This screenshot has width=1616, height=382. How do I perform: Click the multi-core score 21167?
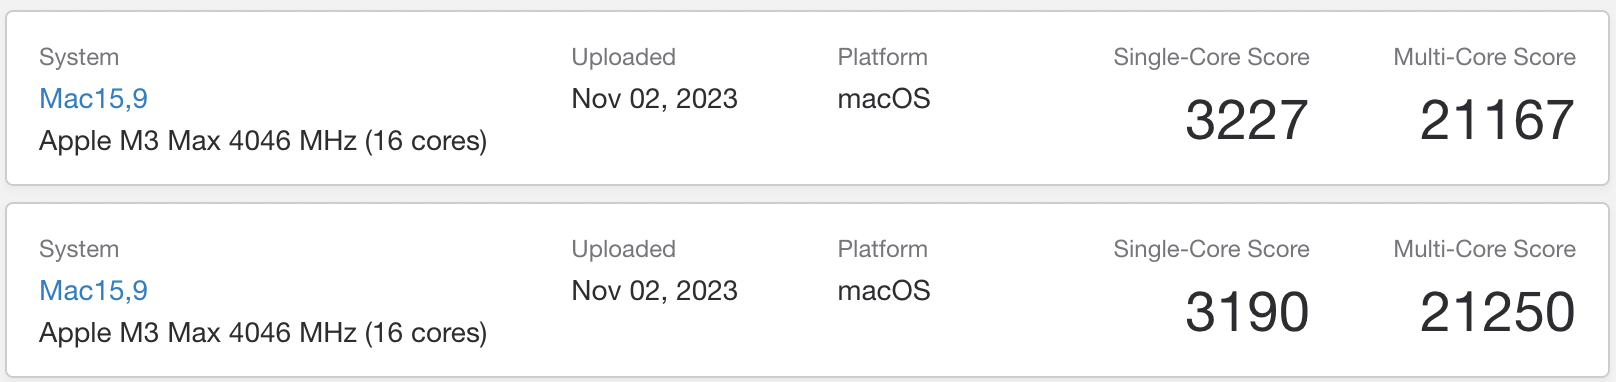click(1497, 120)
